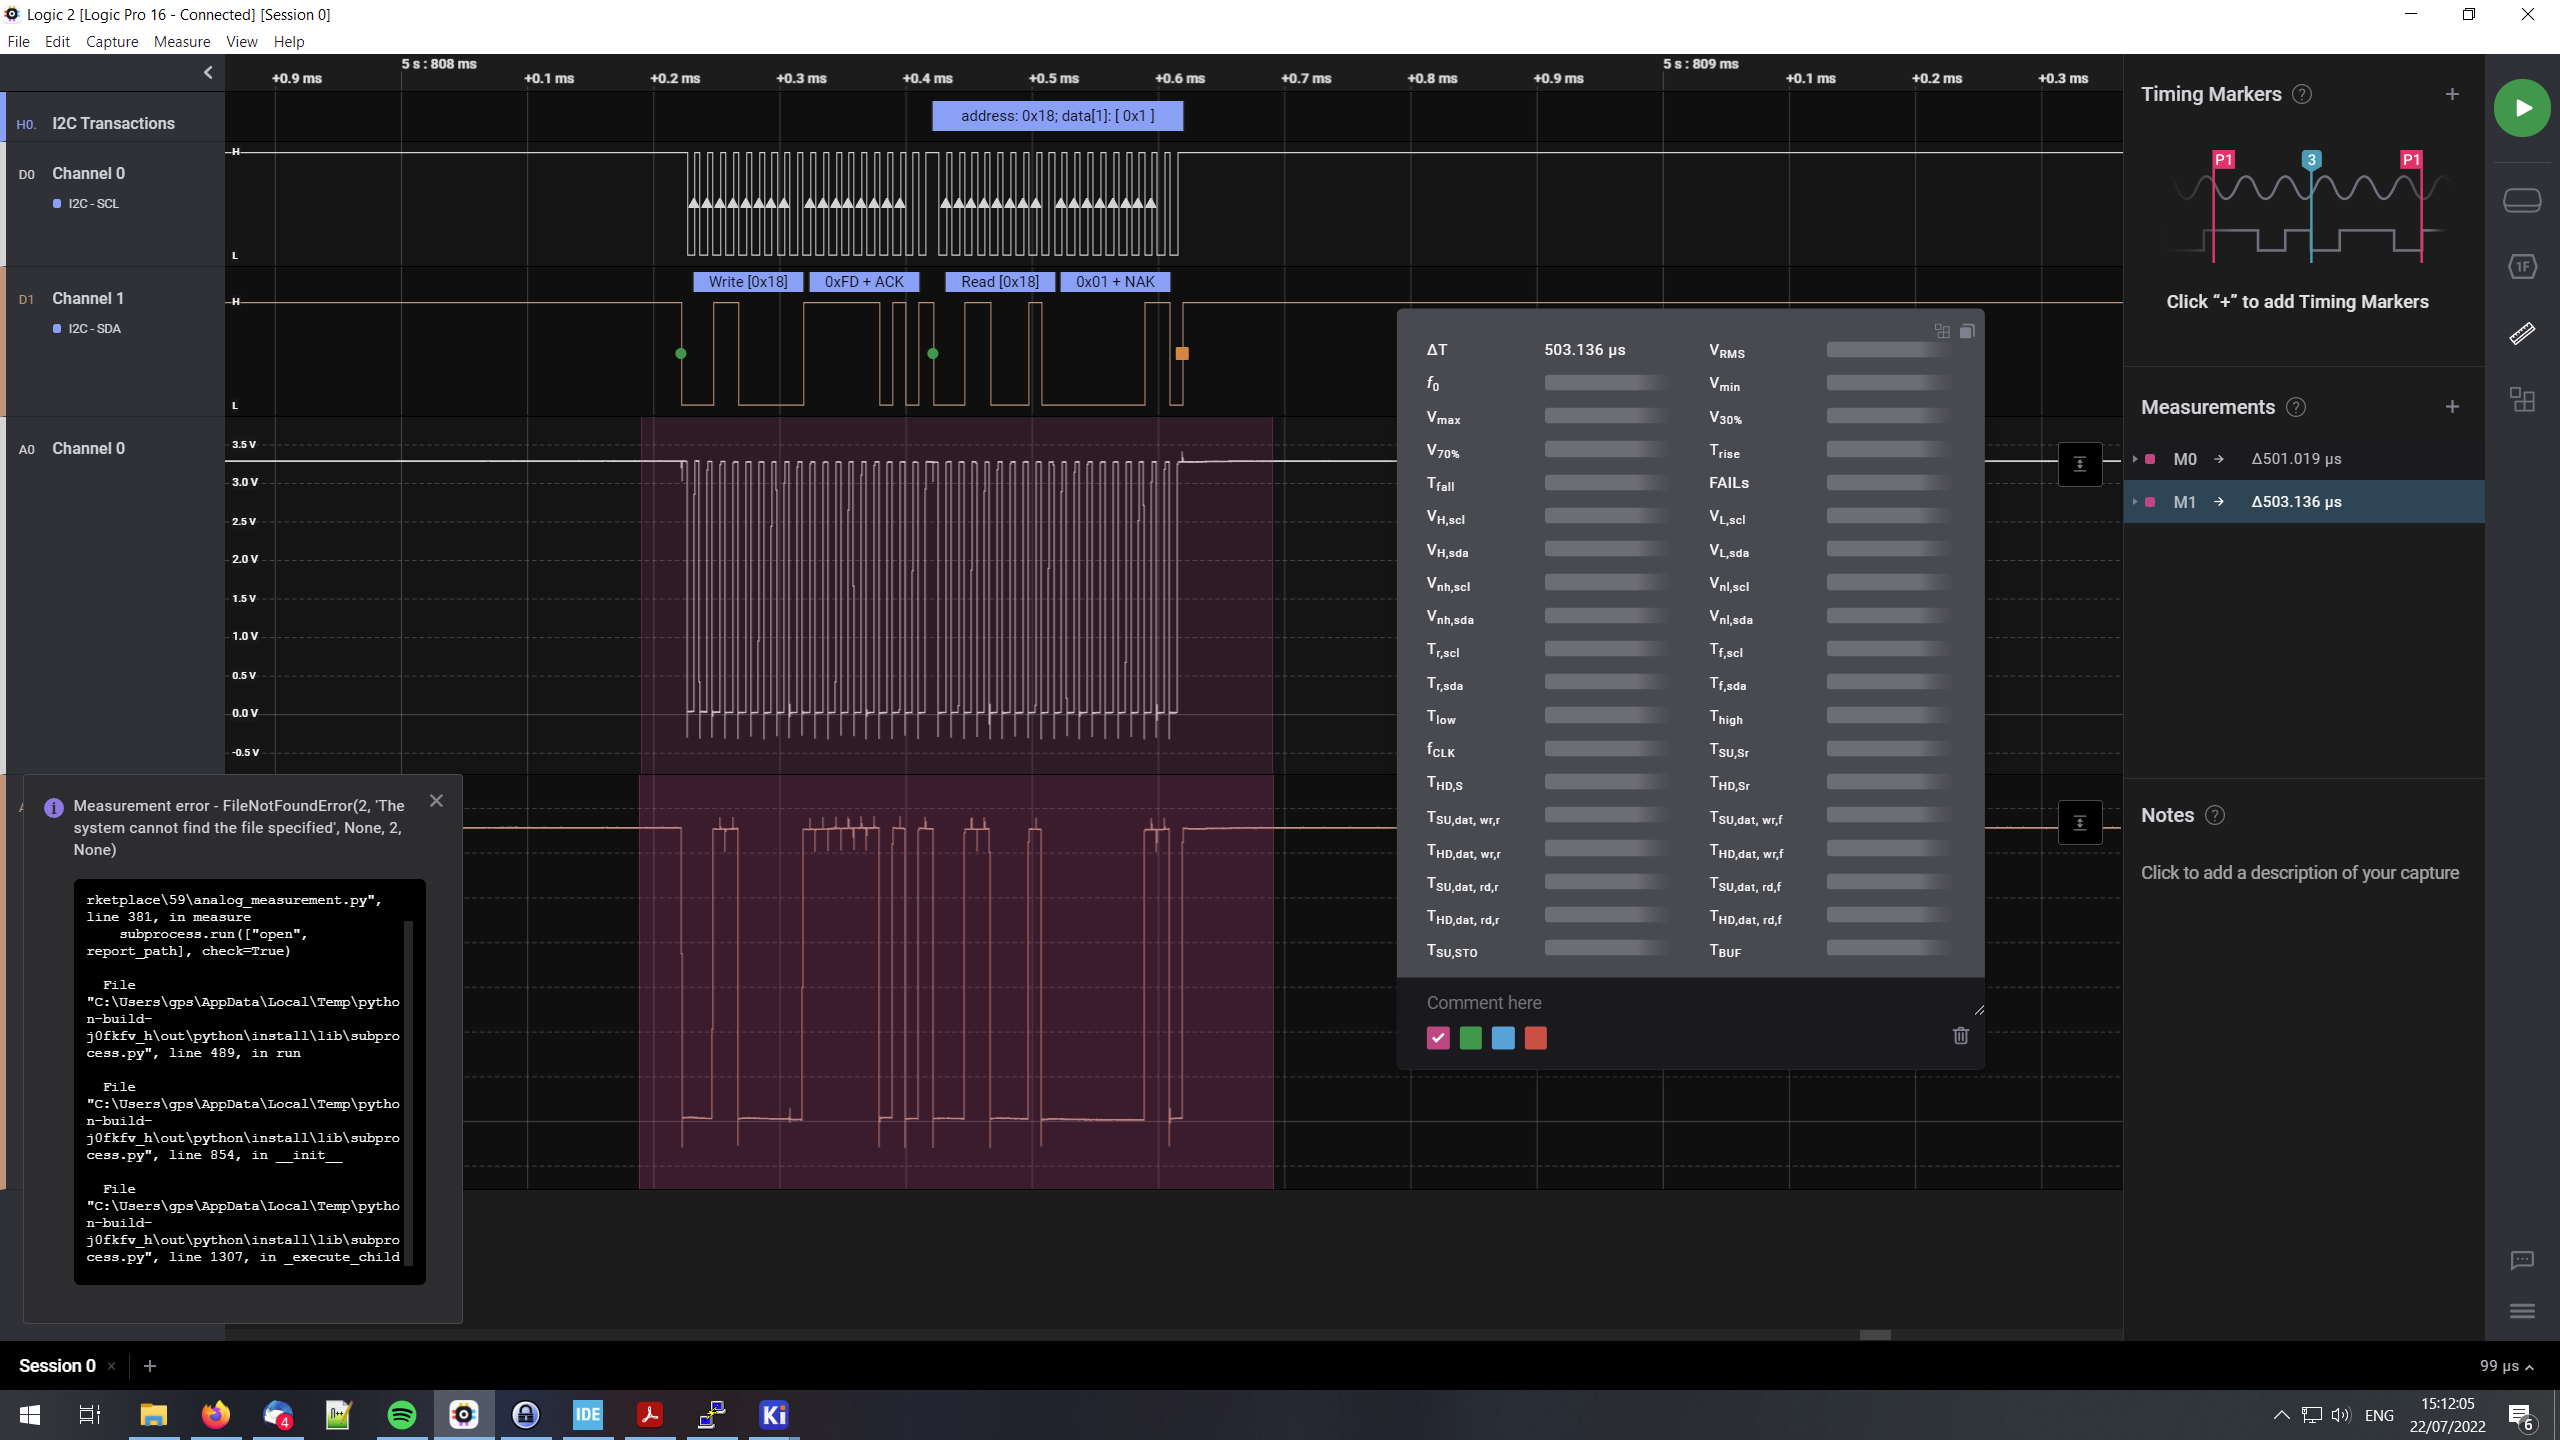Expand the M0 measurement entry
The height and width of the screenshot is (1440, 2560).
(x=2135, y=459)
